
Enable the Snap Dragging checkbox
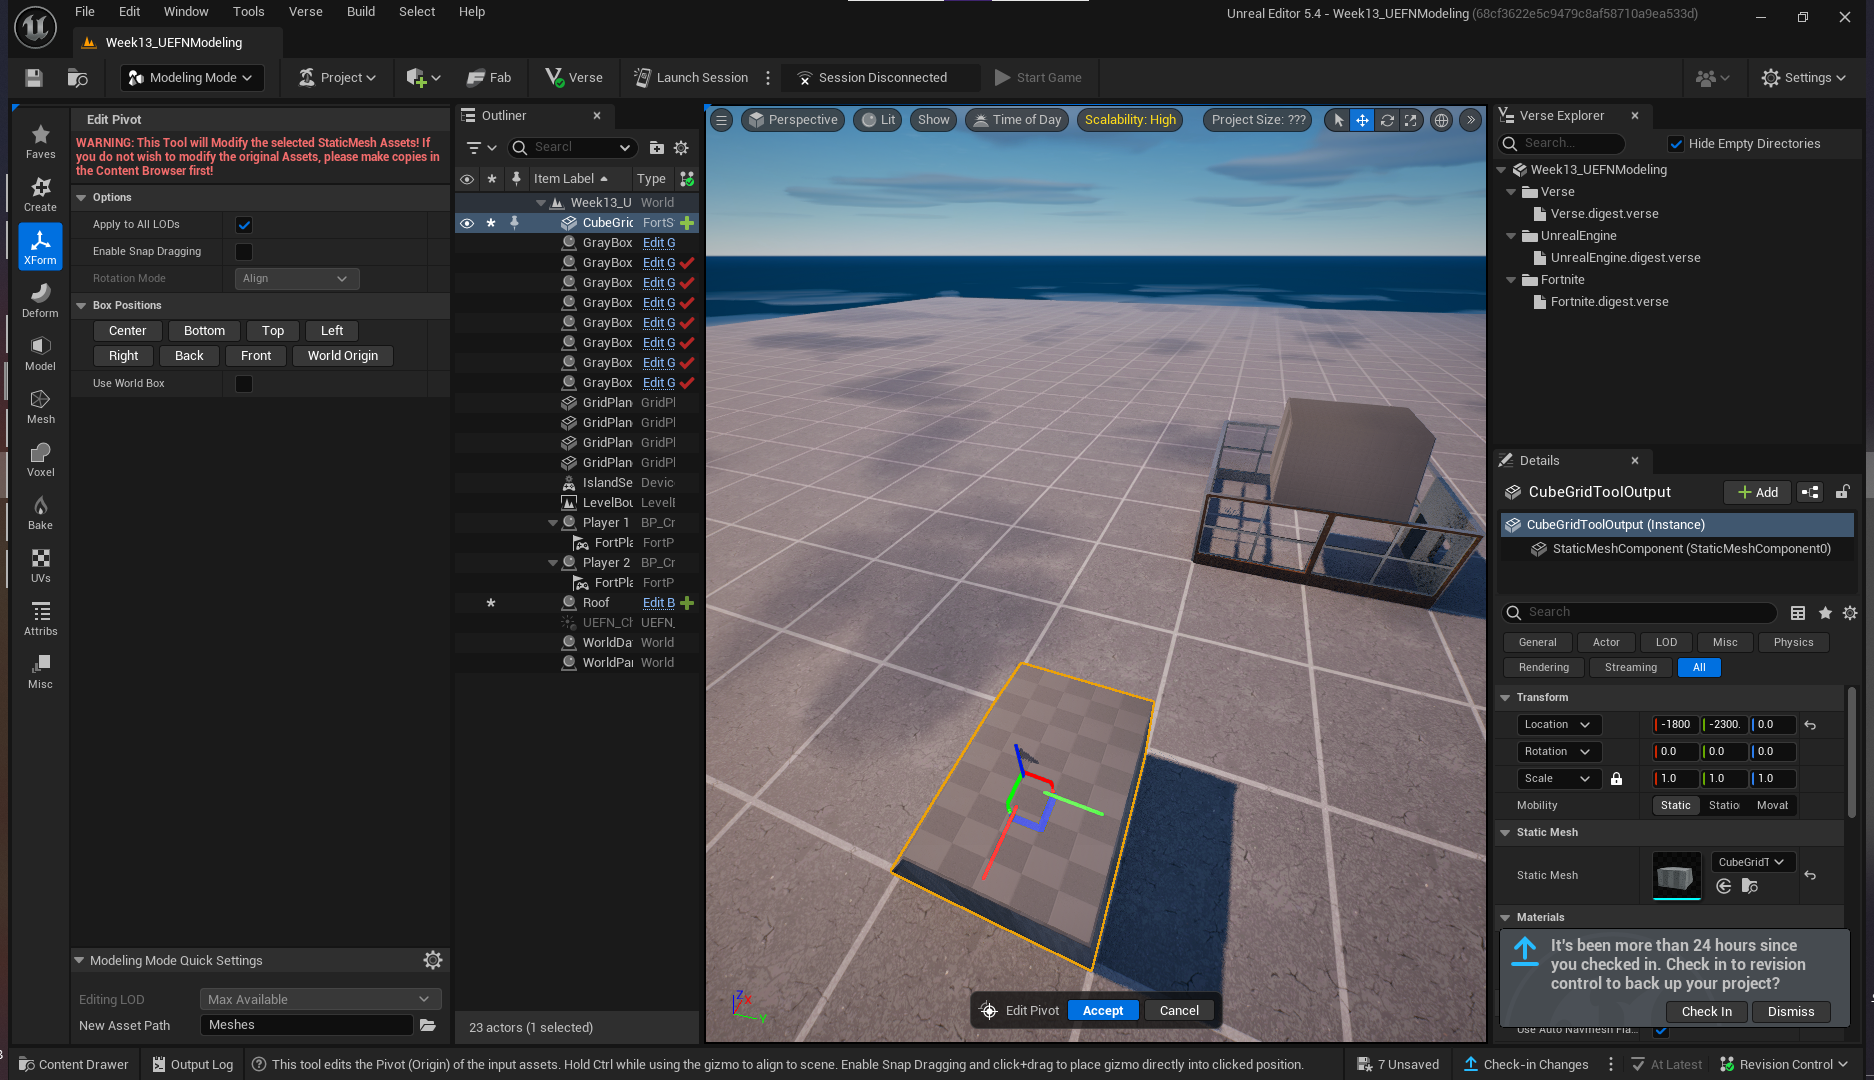point(244,252)
